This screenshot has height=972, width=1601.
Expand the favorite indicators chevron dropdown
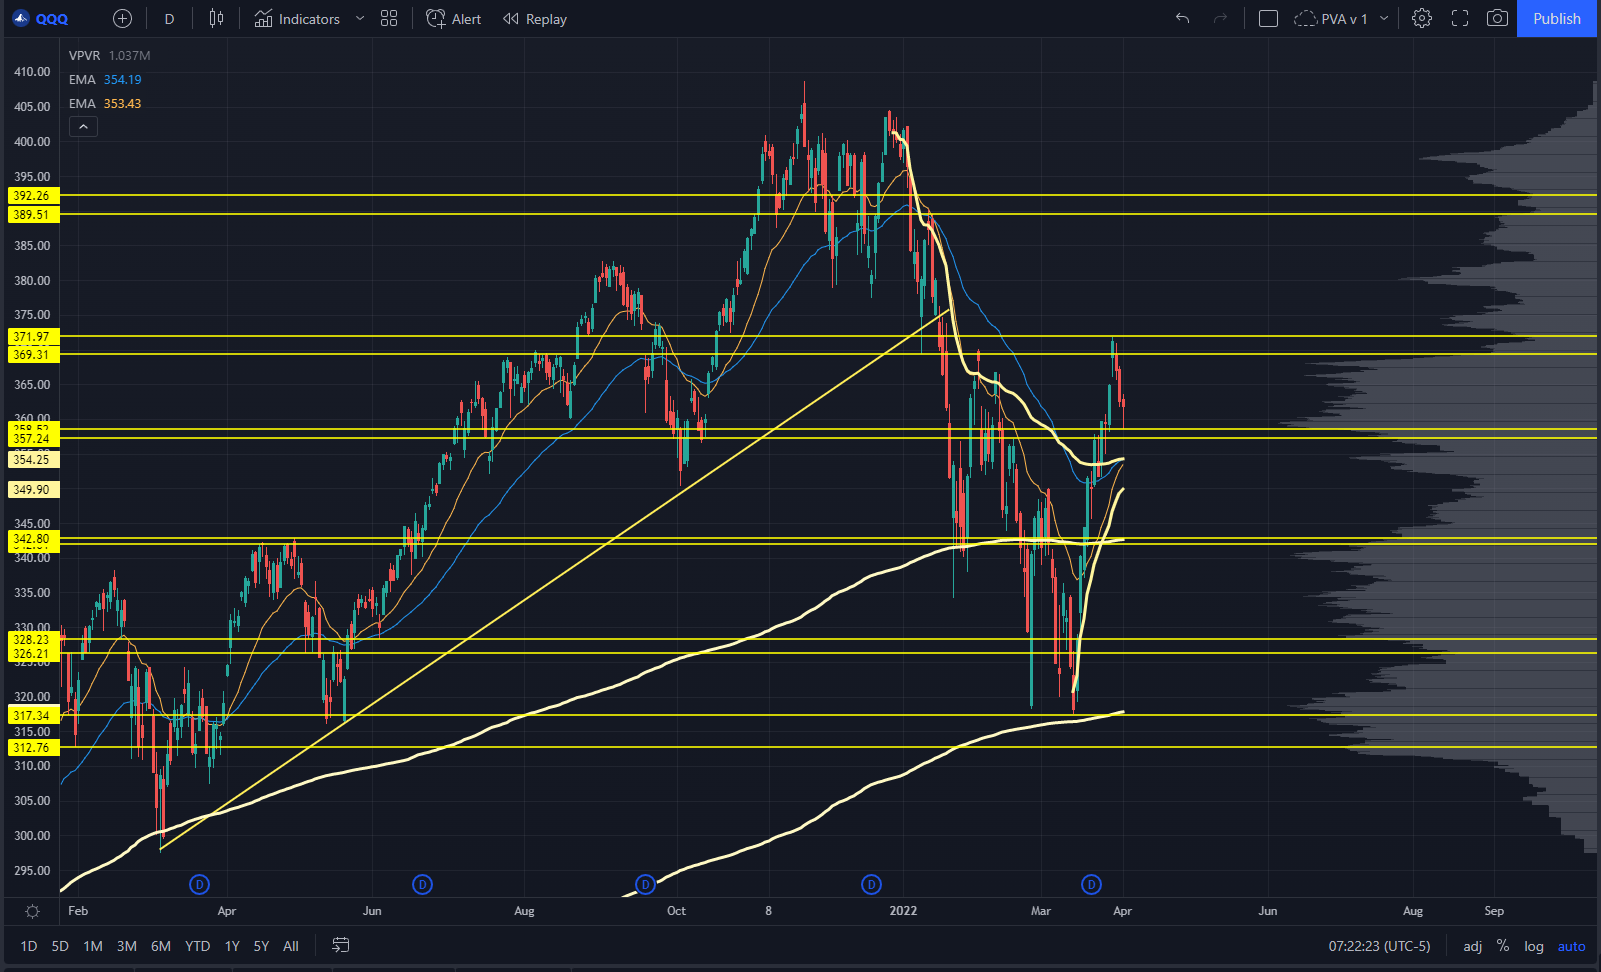click(360, 19)
